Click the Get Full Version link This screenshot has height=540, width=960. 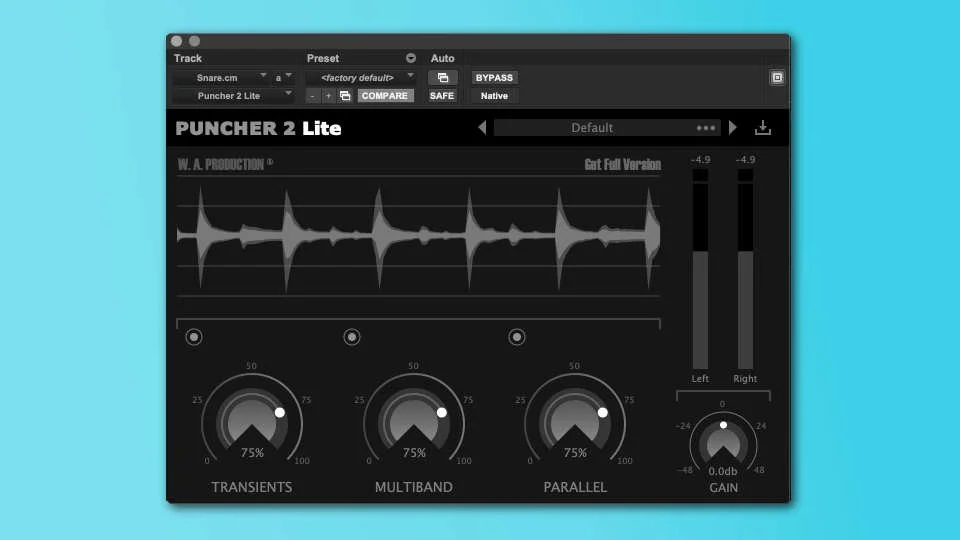pyautogui.click(x=623, y=164)
